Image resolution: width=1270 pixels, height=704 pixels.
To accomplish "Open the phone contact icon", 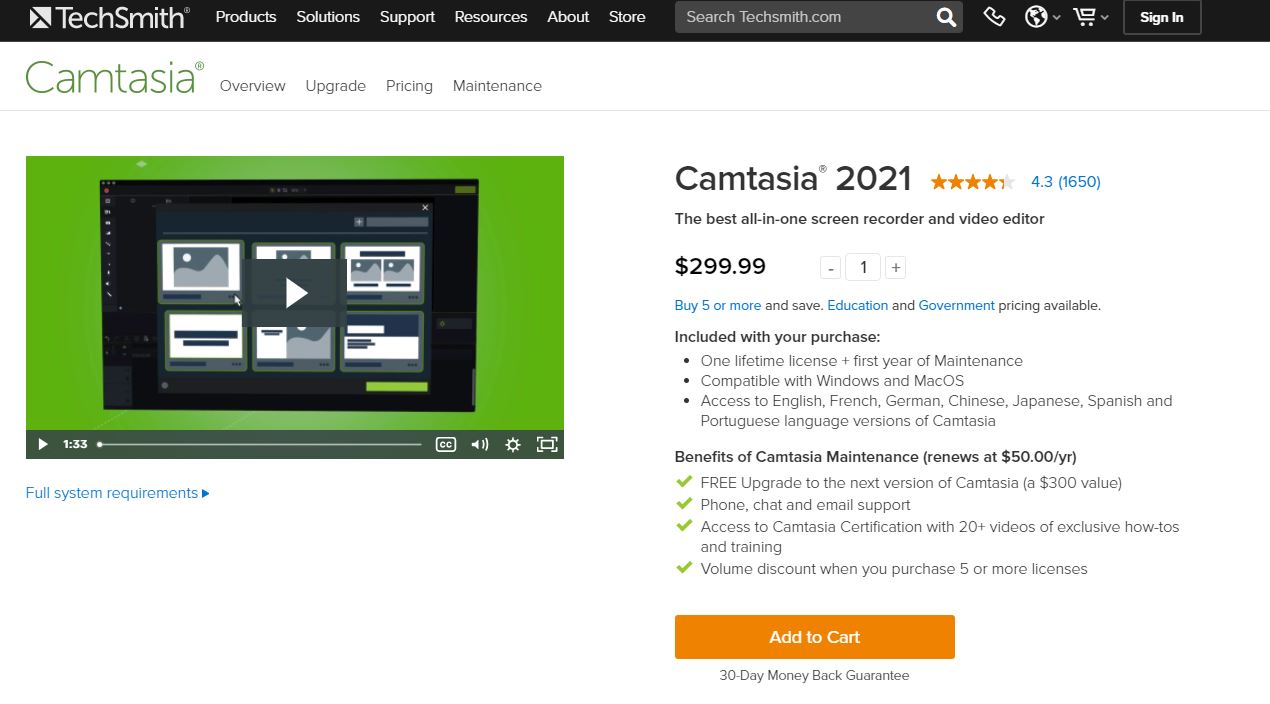I will tap(994, 17).
